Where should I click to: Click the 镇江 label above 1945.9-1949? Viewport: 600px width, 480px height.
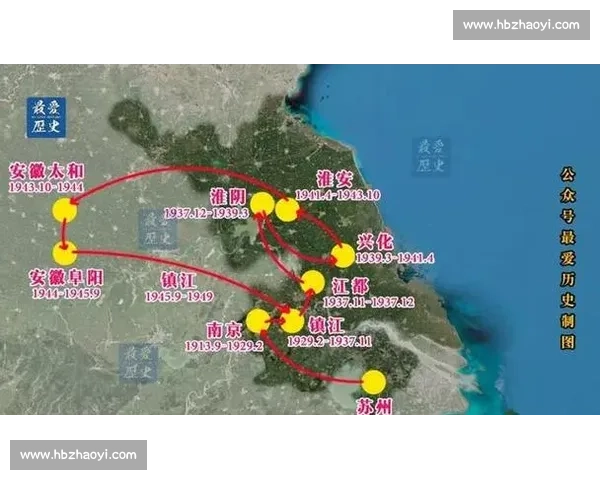(x=179, y=281)
